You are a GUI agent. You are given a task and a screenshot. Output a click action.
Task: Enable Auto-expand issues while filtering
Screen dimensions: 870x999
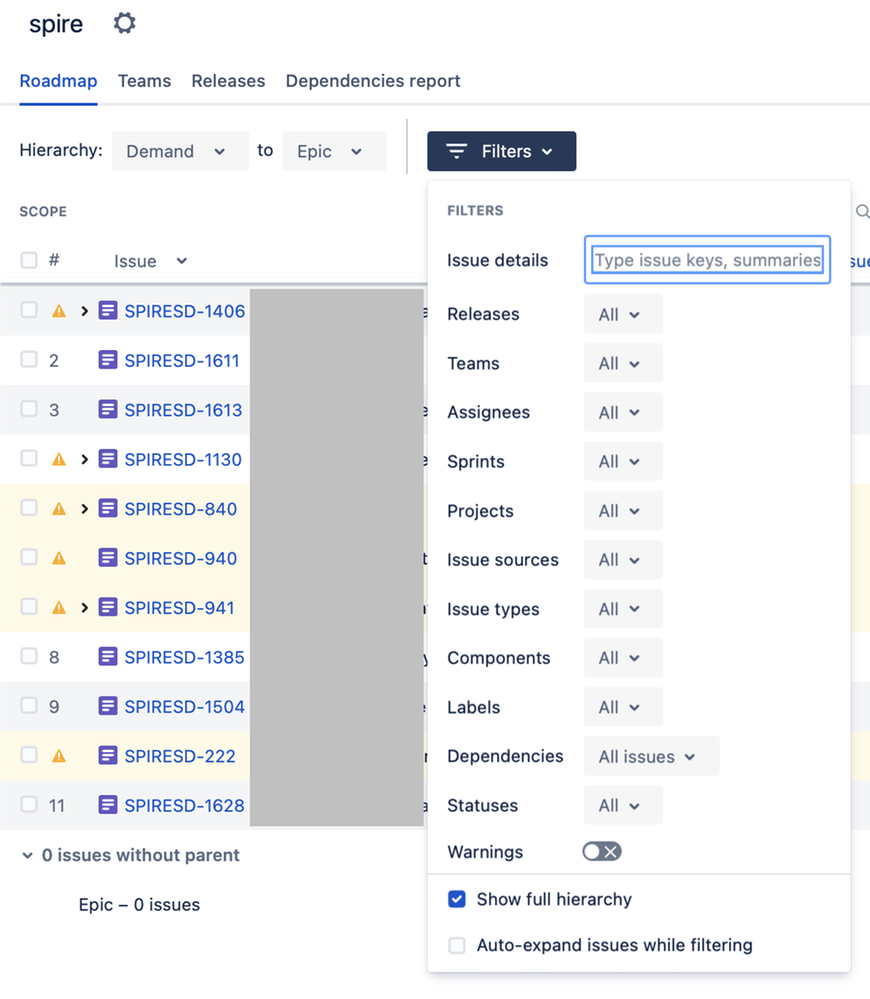click(x=457, y=945)
